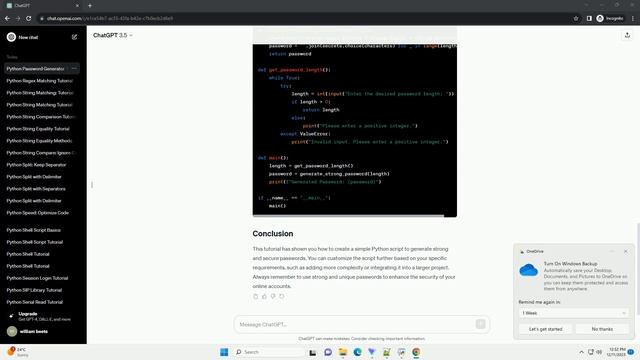The width and height of the screenshot is (640, 360).
Task: Click the OneDrive cloud icon in popup
Action: [529, 270]
